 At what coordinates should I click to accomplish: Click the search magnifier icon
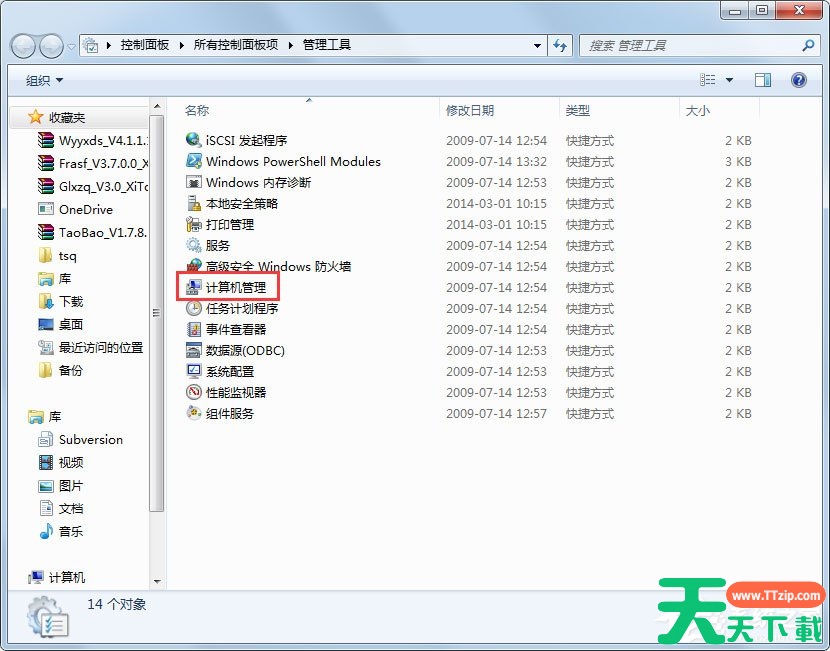[808, 46]
